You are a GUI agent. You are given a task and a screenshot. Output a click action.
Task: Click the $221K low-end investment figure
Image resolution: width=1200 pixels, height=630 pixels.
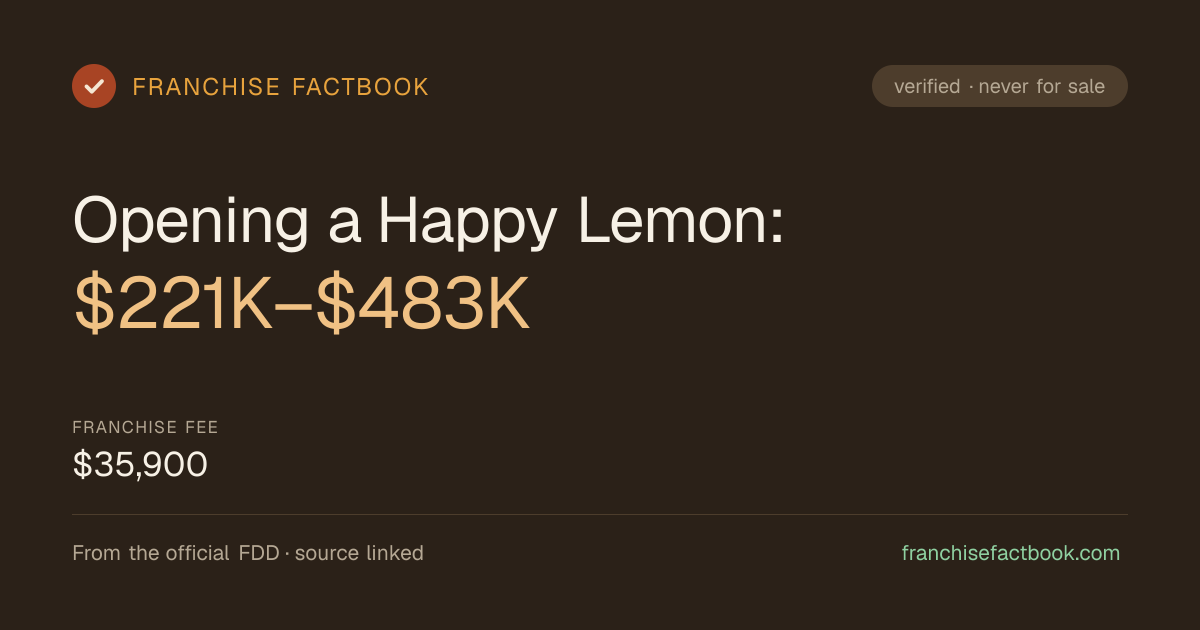point(173,306)
